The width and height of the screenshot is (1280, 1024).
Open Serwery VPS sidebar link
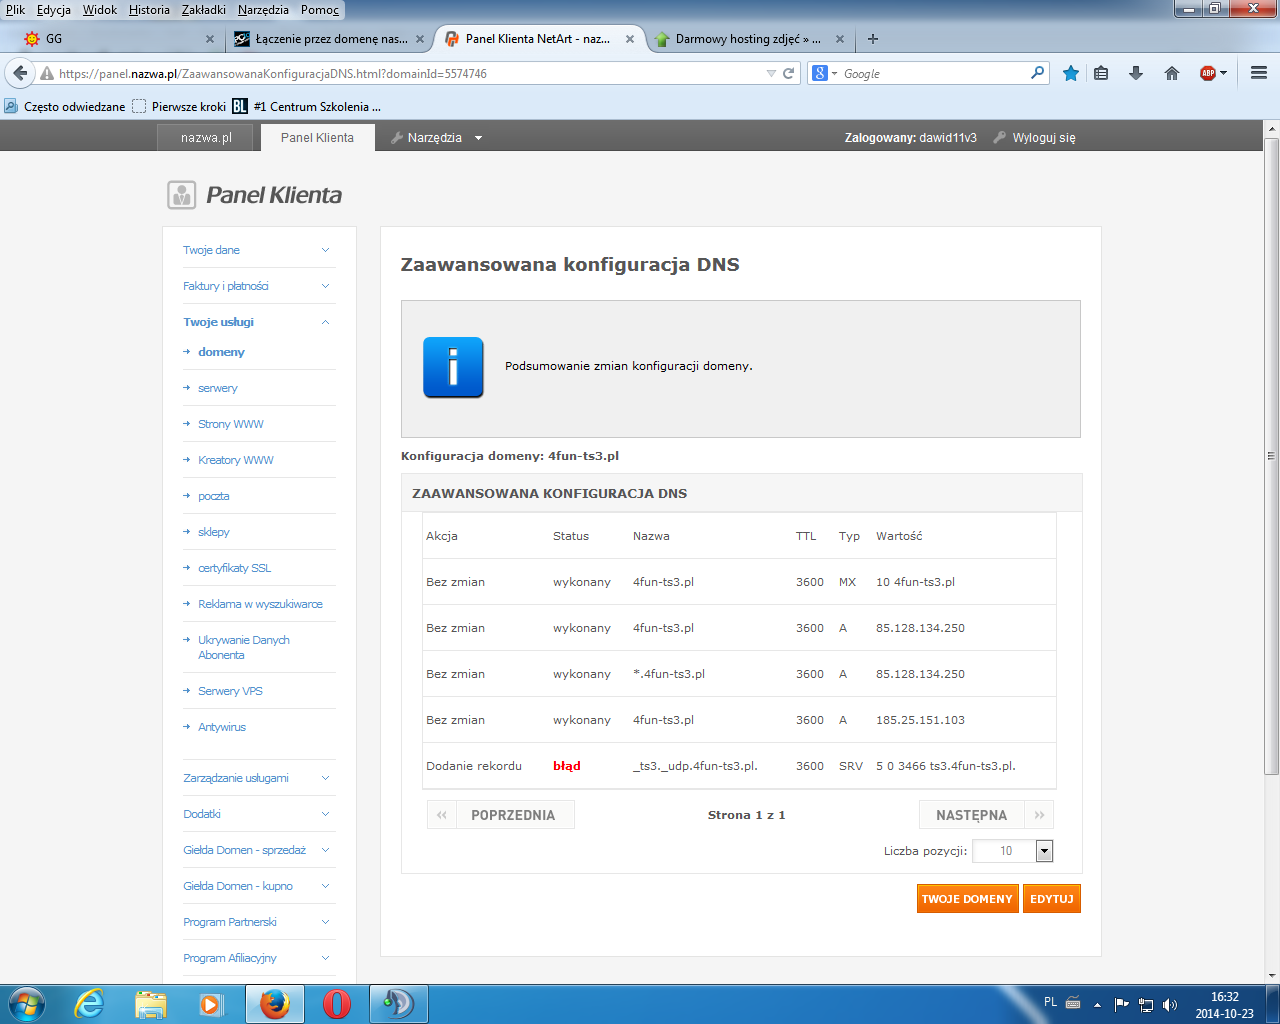(230, 691)
